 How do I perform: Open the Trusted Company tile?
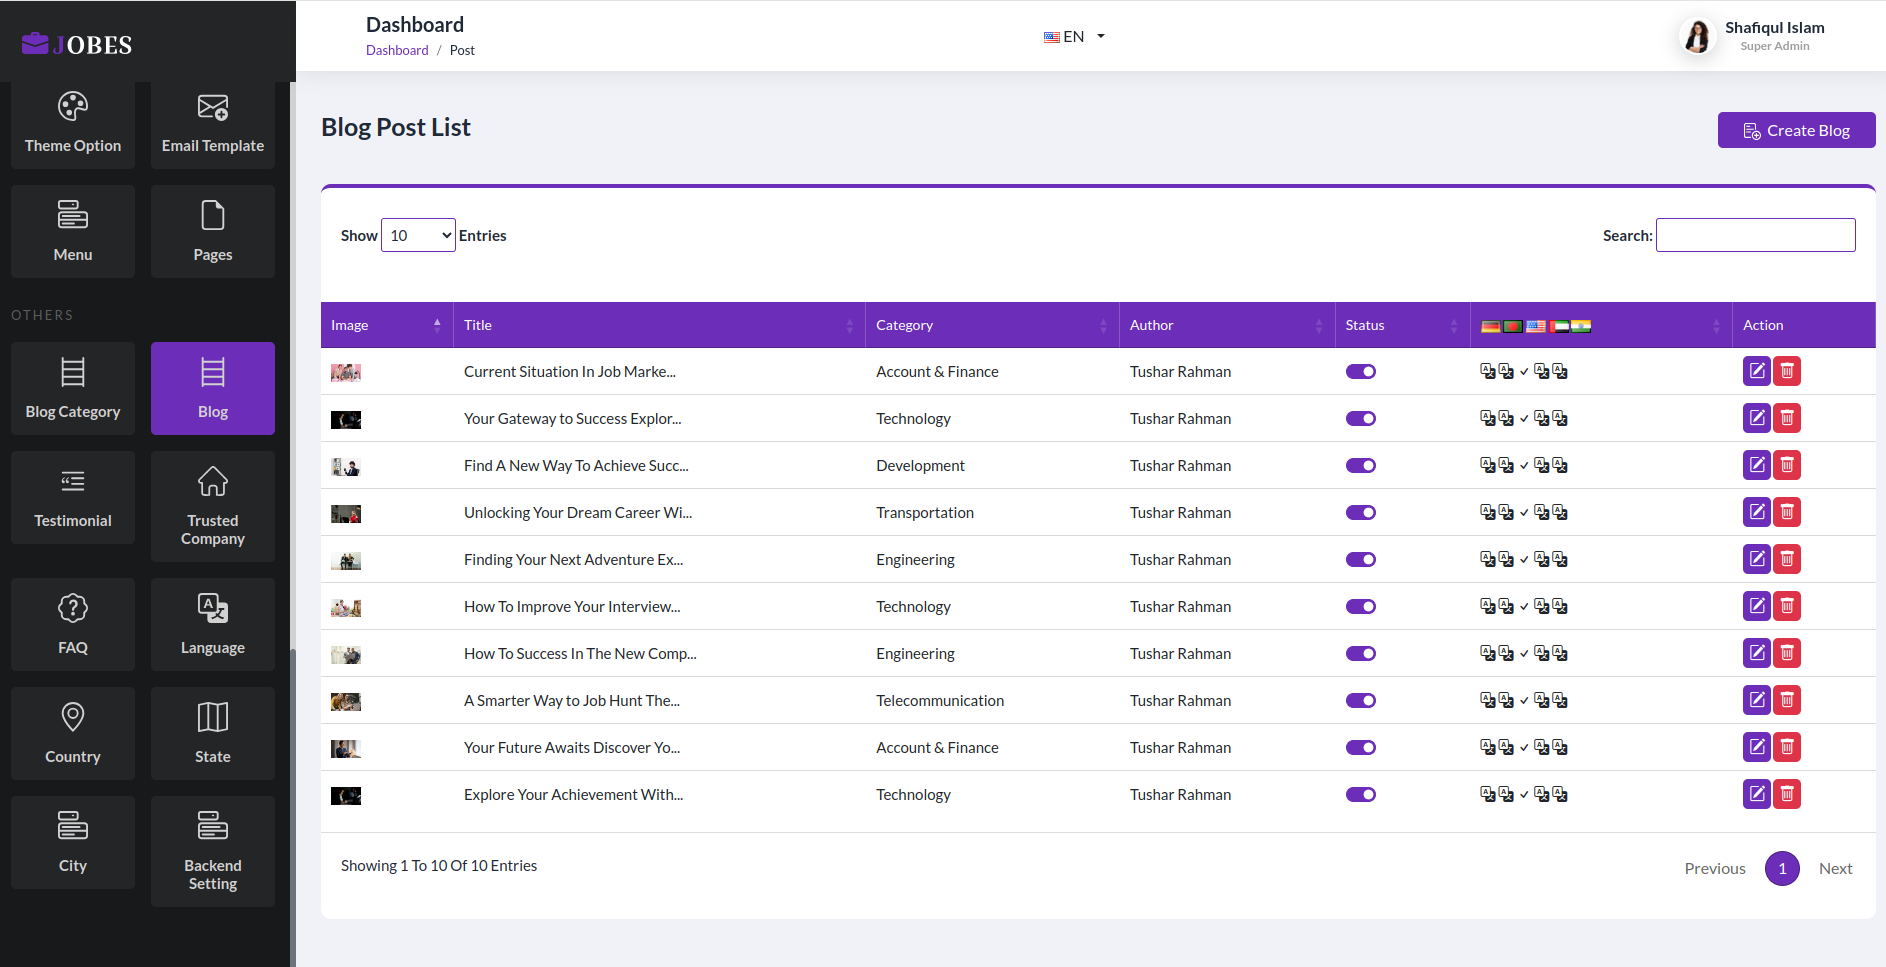click(x=213, y=506)
